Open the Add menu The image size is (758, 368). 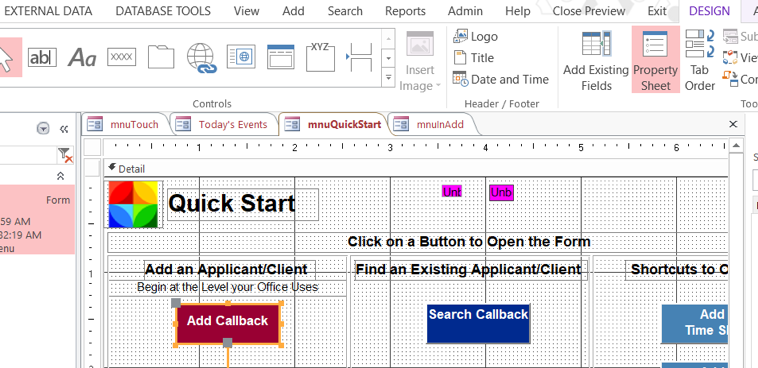(293, 11)
